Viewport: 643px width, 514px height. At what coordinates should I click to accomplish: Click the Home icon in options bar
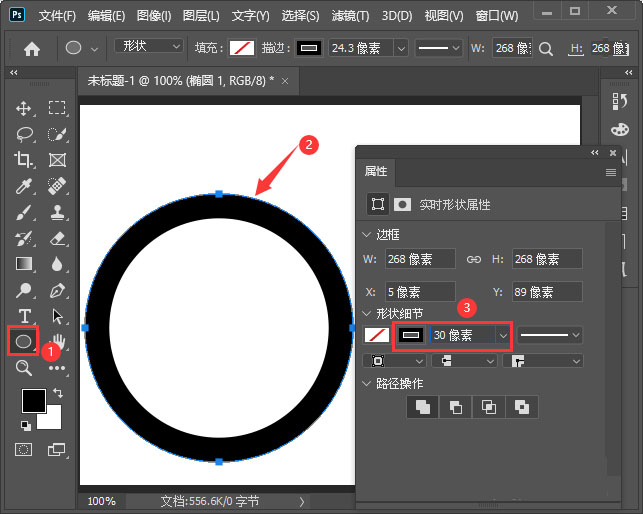32,48
